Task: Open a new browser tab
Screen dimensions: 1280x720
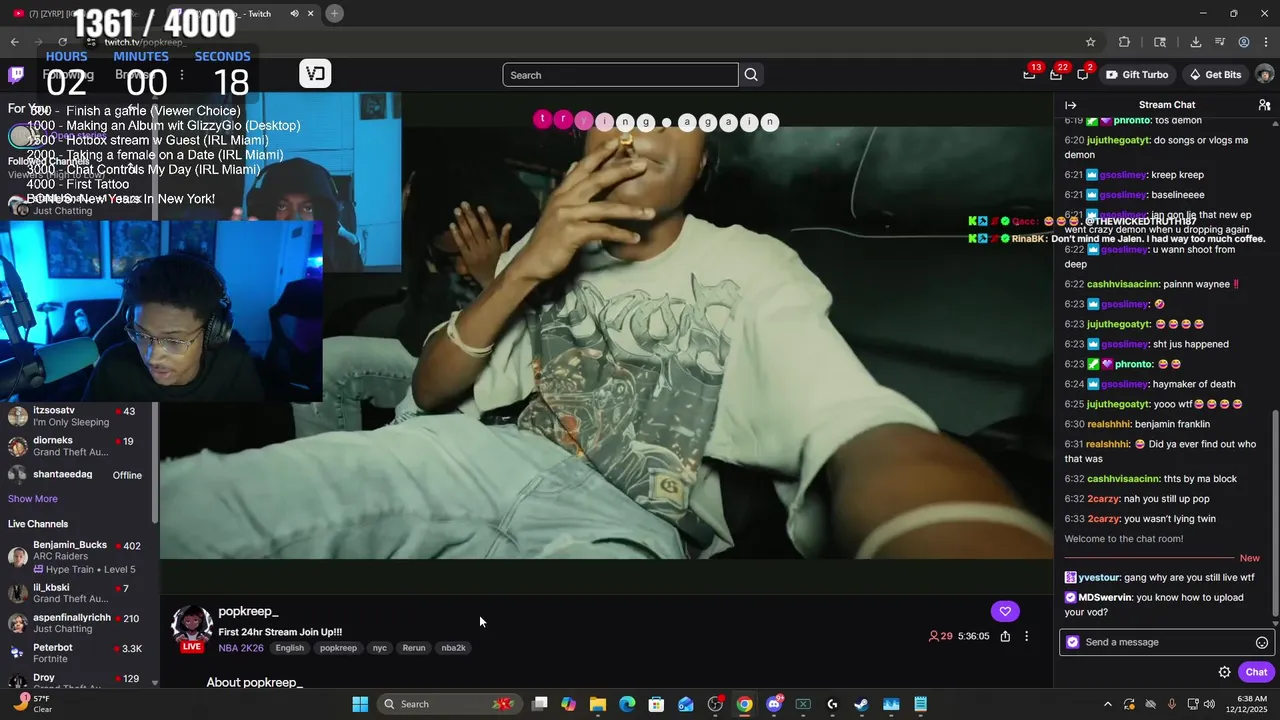Action: click(334, 13)
